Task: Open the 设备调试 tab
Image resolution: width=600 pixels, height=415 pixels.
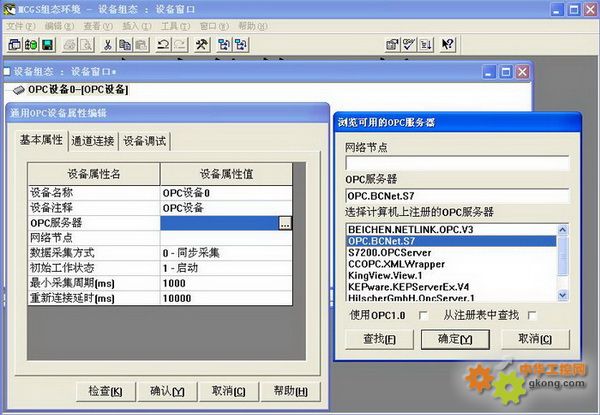Action: [145, 140]
